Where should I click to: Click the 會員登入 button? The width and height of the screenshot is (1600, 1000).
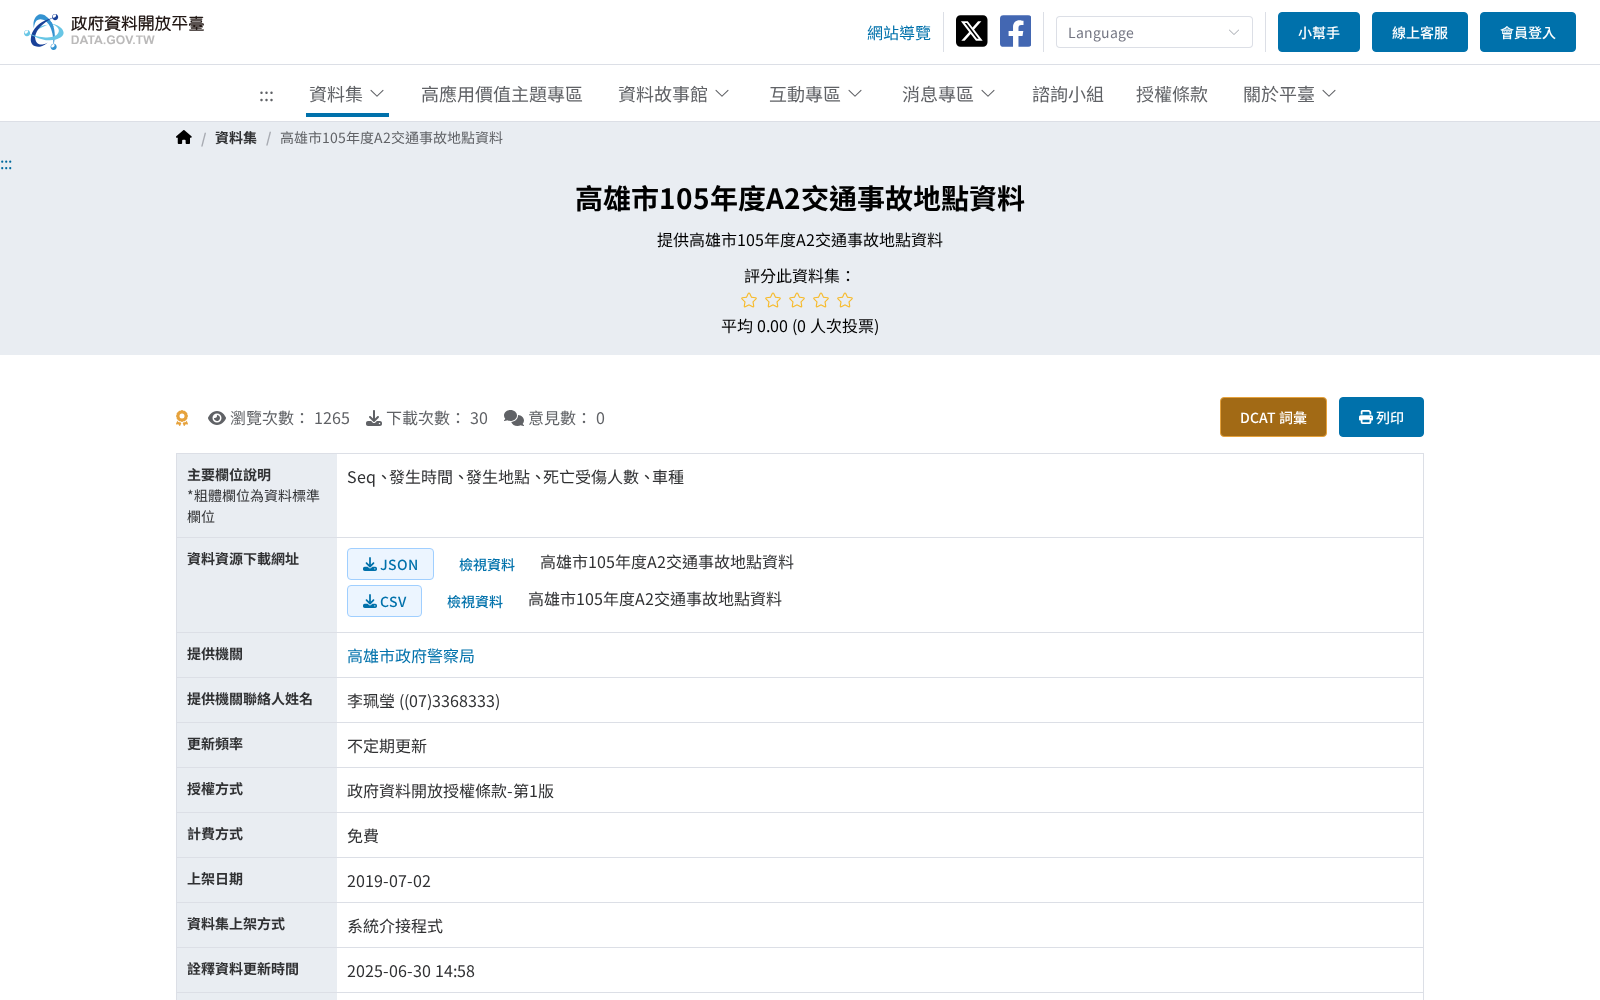click(1528, 32)
